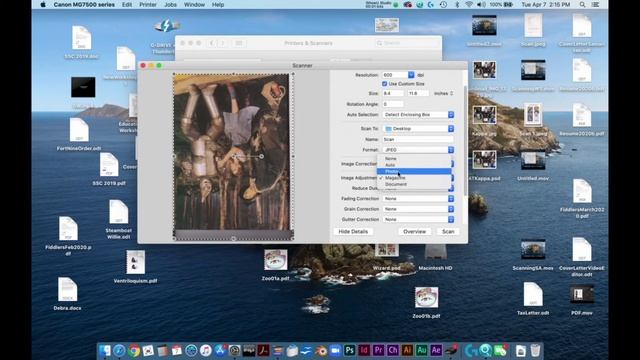
Task: Select Zoo01a.pdf on the desktop
Action: coord(276,265)
